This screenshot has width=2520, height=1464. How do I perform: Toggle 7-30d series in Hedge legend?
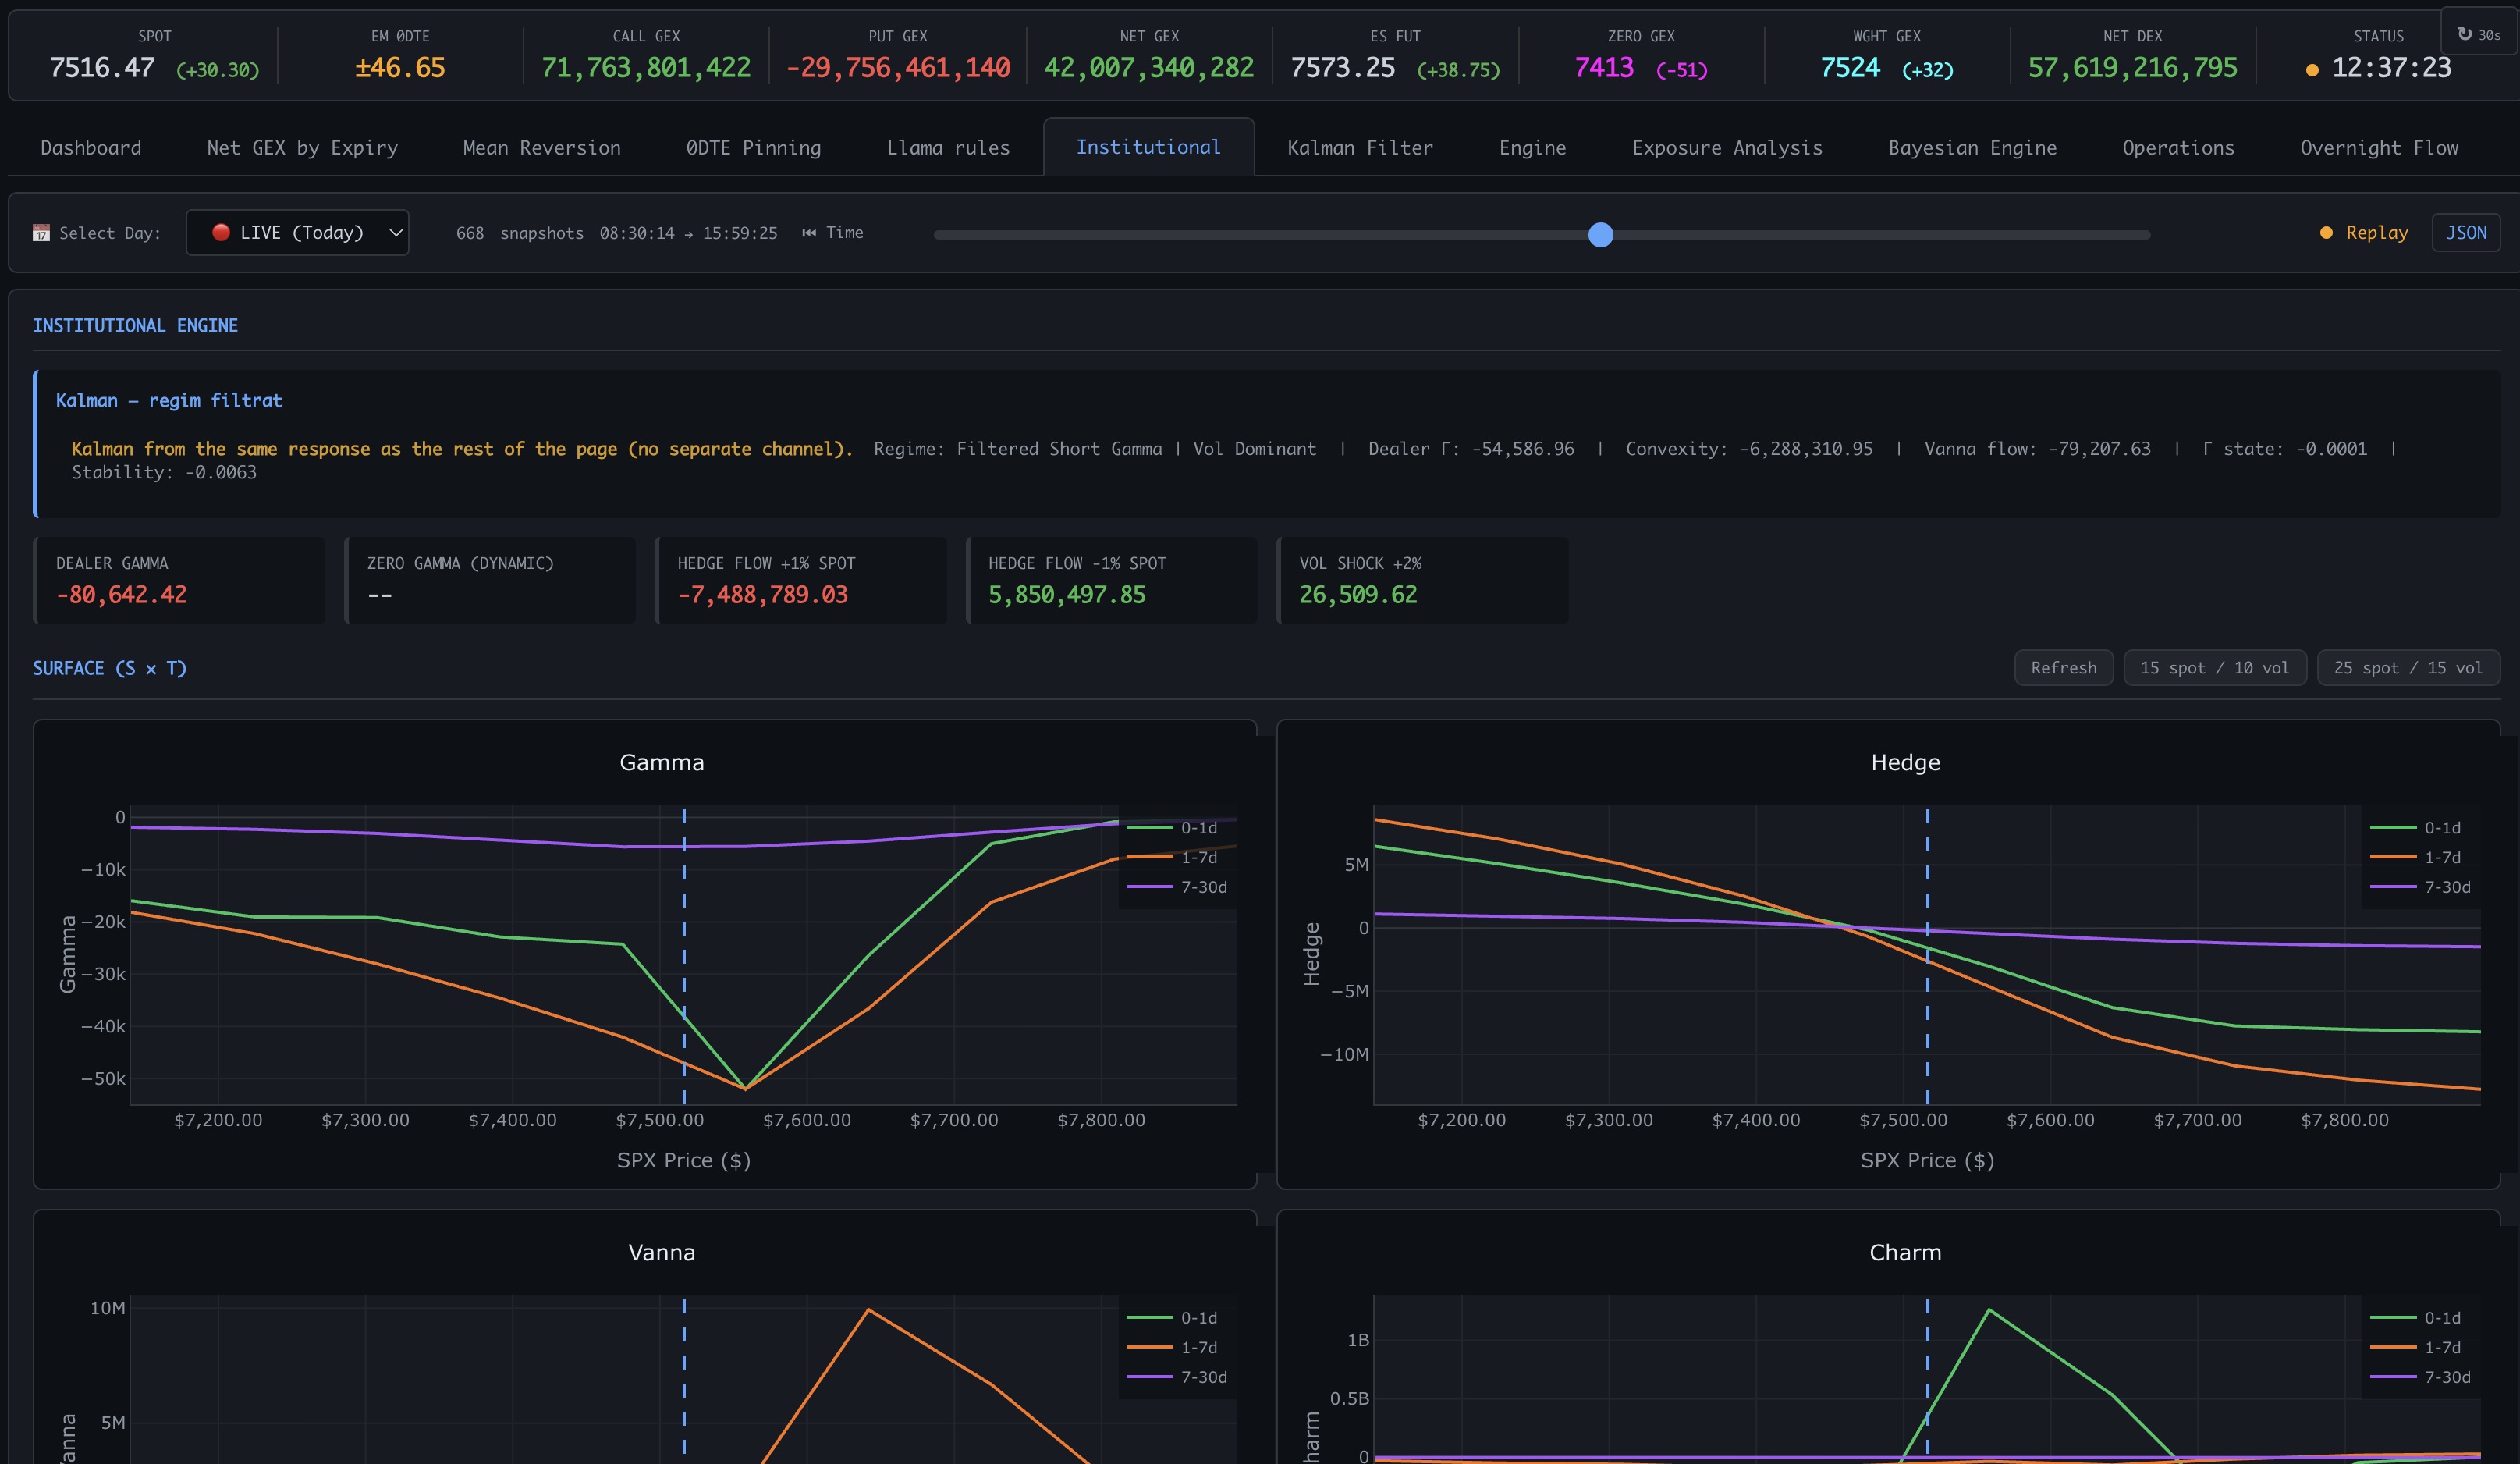2420,887
